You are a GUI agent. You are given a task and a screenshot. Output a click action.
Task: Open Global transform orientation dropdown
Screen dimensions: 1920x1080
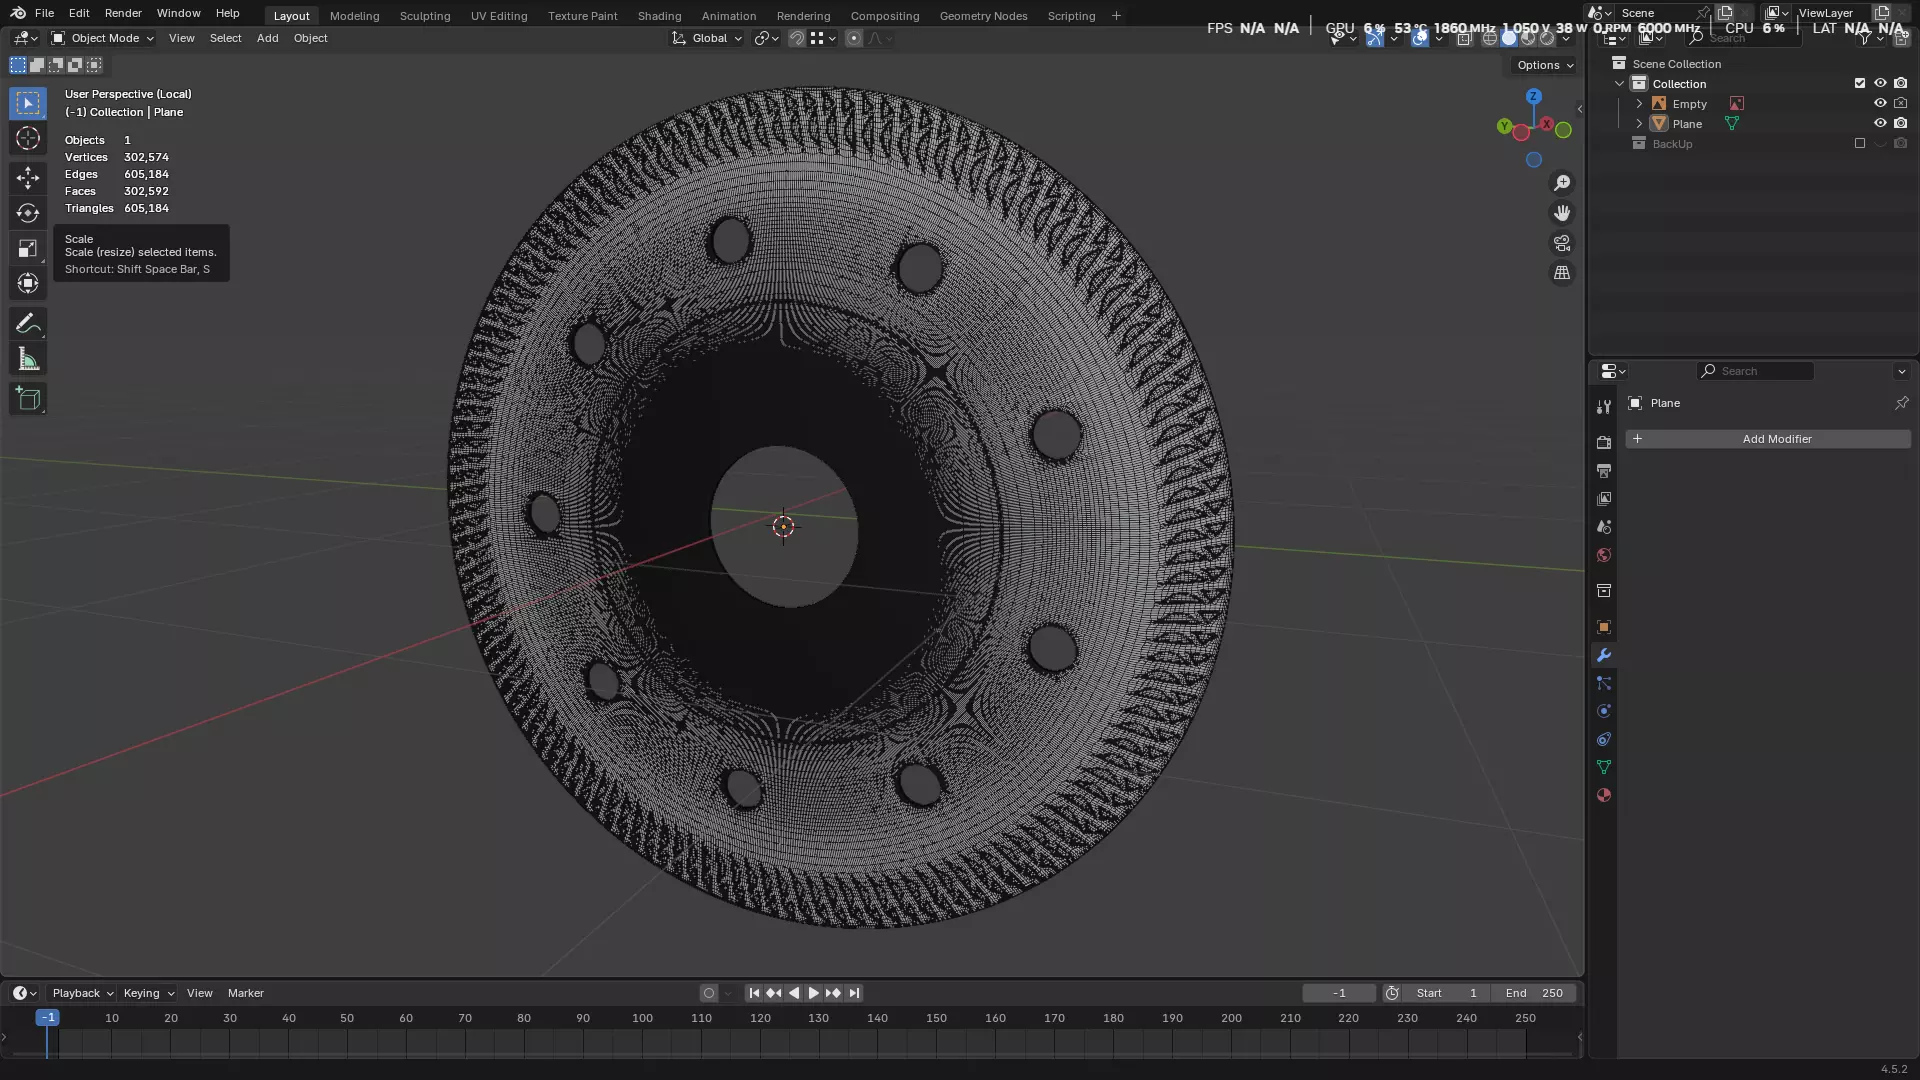(x=707, y=38)
